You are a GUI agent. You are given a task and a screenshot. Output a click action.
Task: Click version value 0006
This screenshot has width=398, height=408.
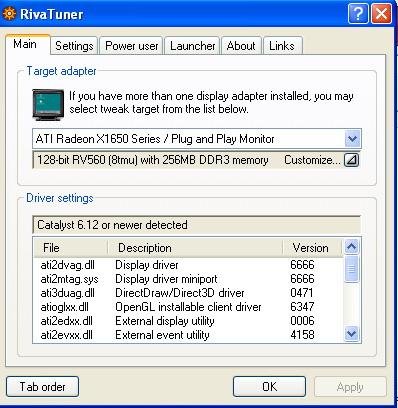tap(302, 321)
